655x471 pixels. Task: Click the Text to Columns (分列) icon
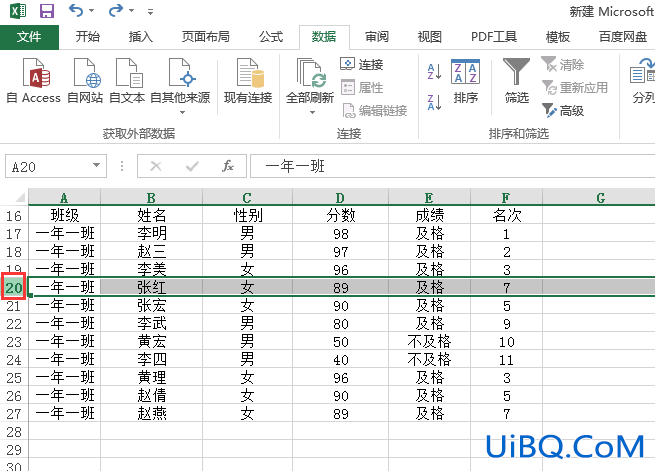click(642, 81)
